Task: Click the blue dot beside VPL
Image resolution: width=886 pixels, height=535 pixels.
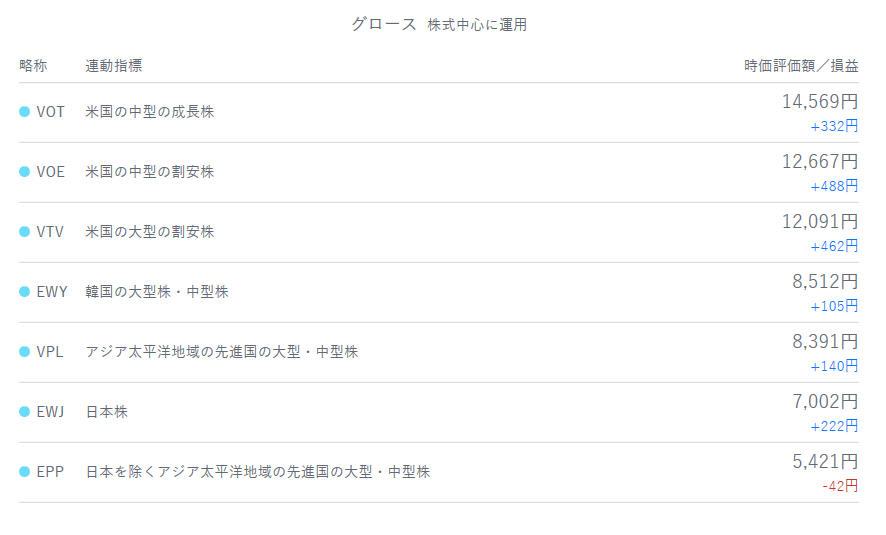Action: (24, 352)
